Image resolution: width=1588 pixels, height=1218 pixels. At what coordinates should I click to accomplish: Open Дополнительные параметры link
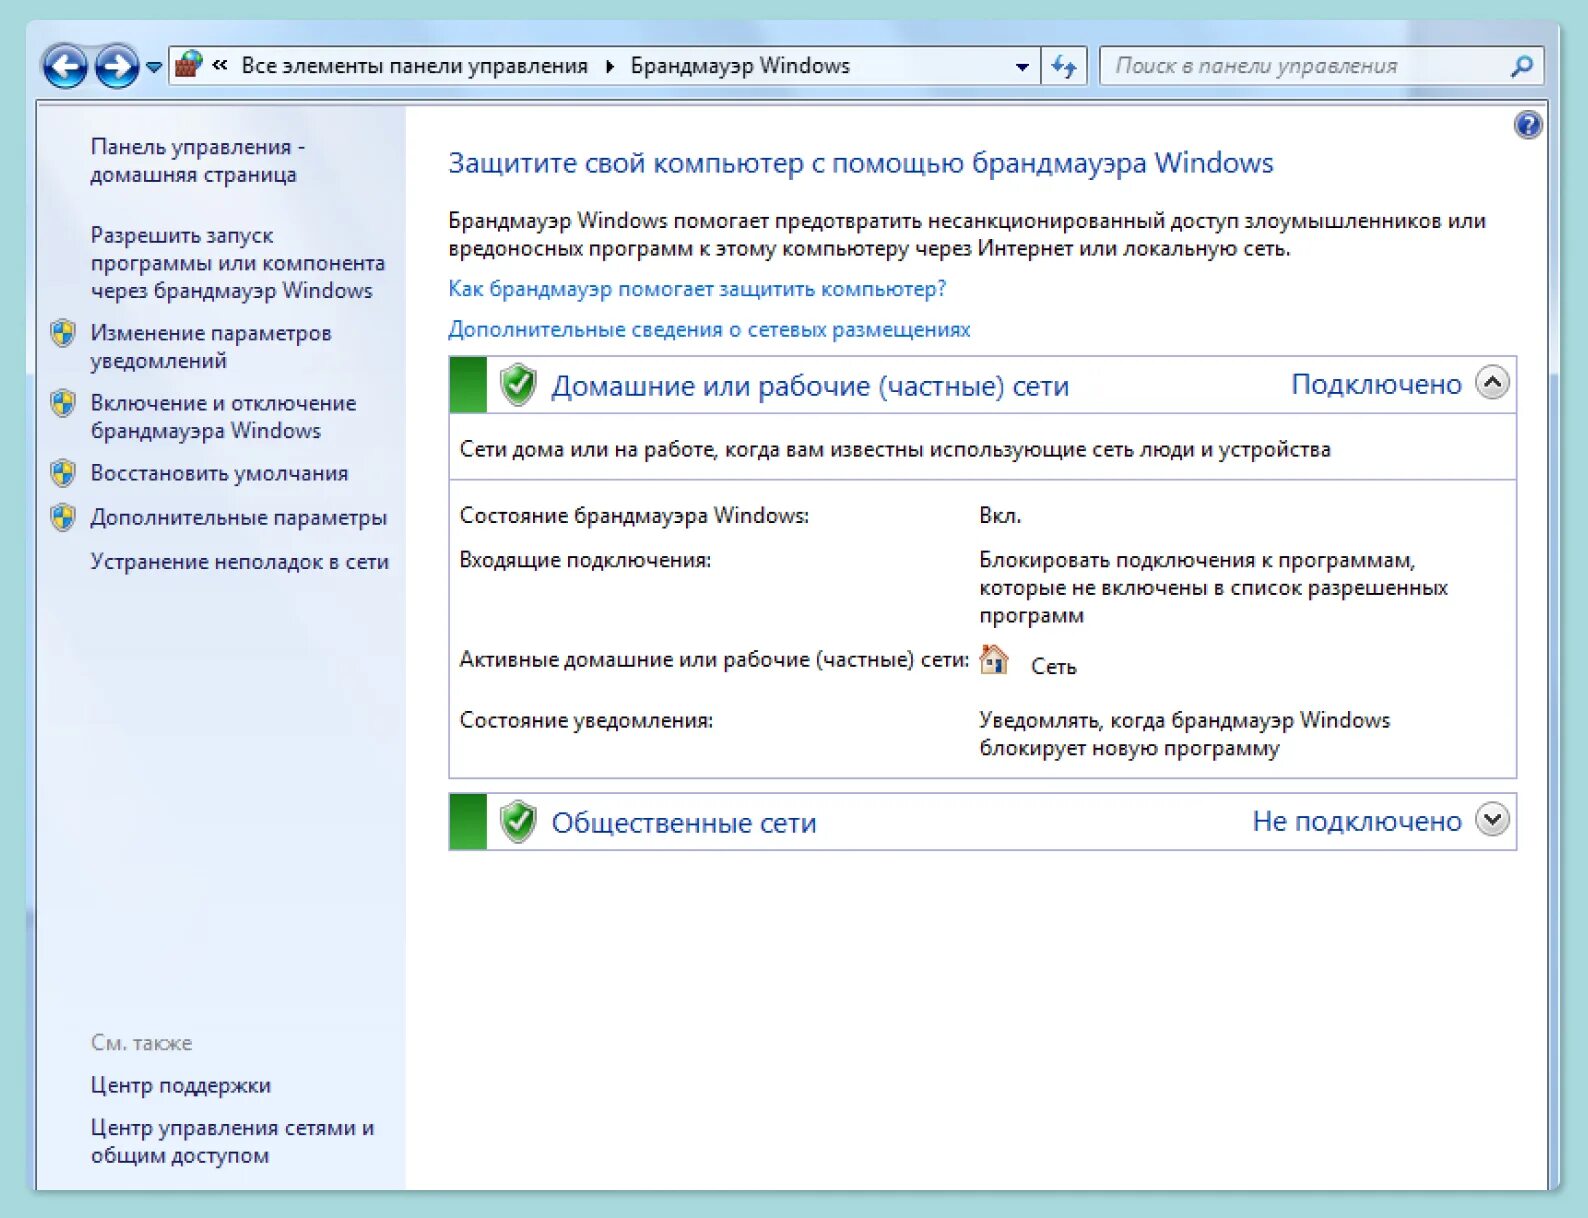tap(238, 517)
